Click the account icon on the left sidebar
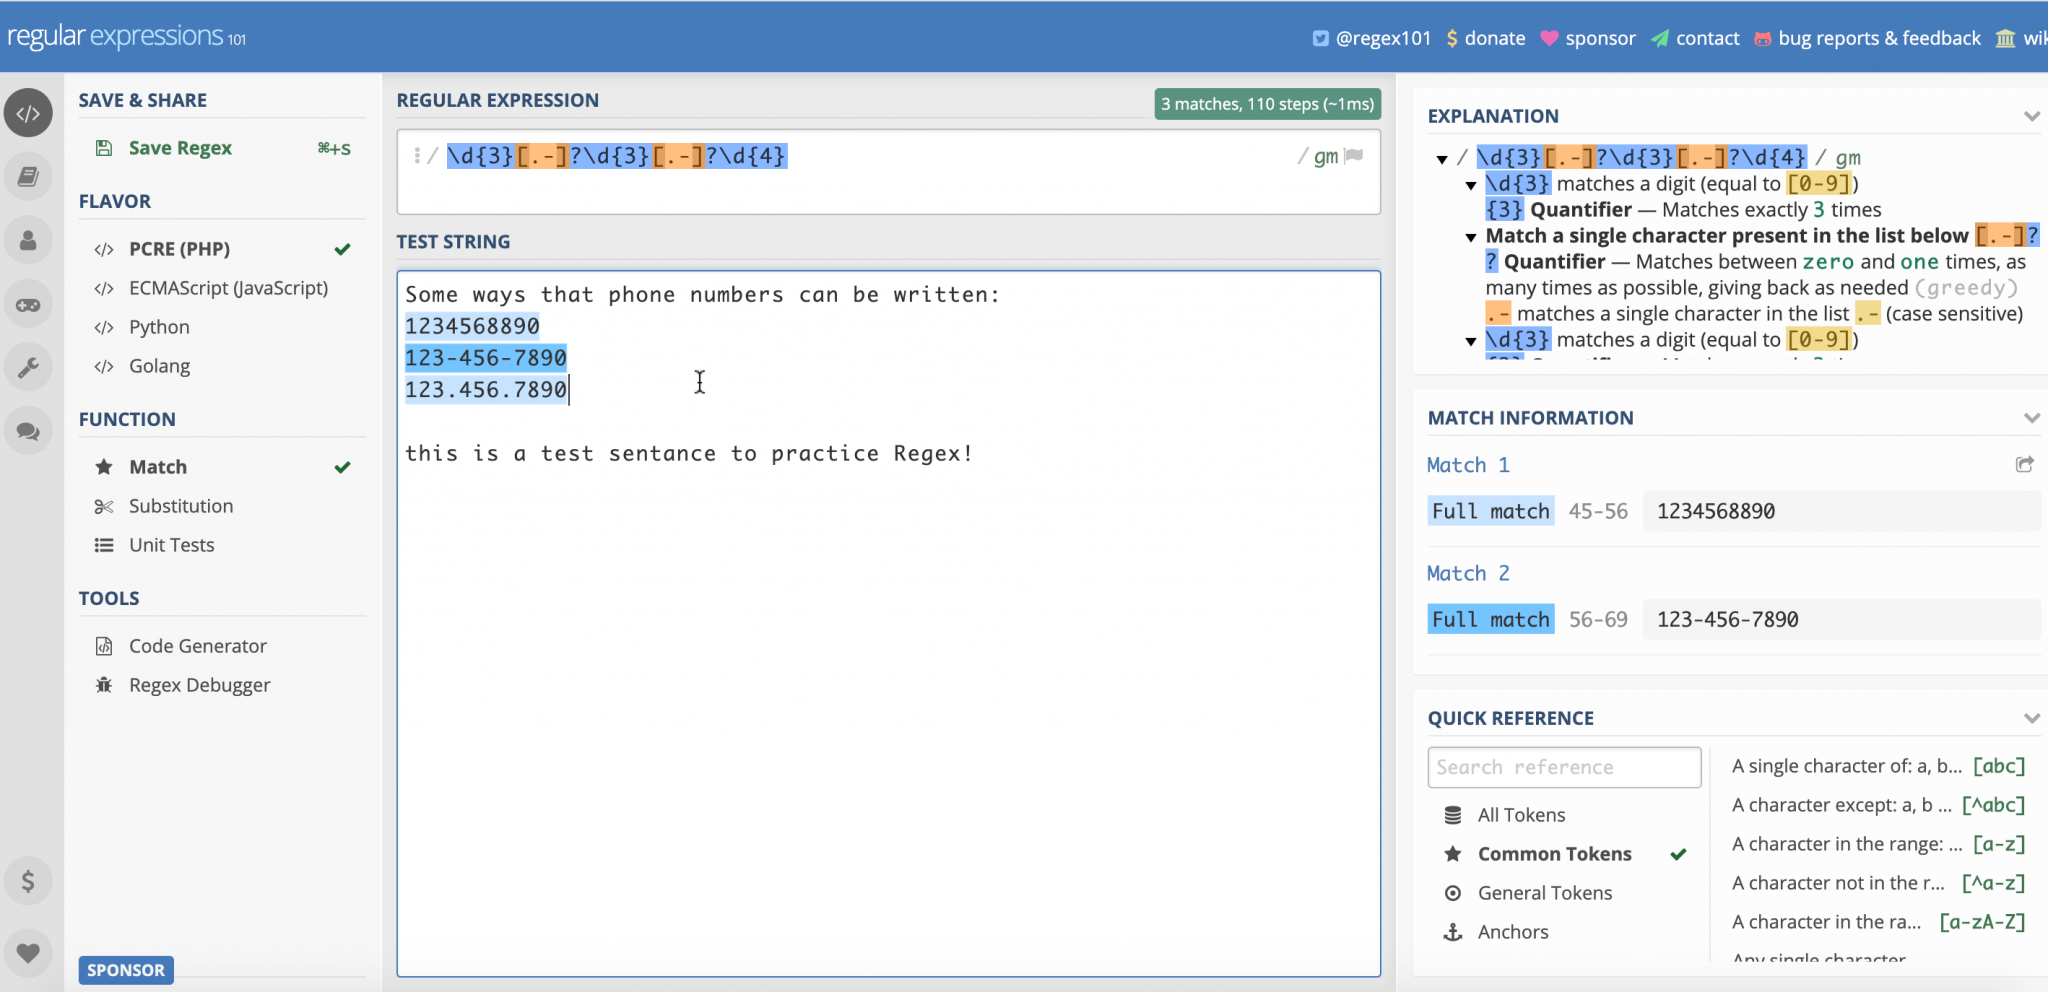Screen dimensions: 2048x992 pos(28,240)
